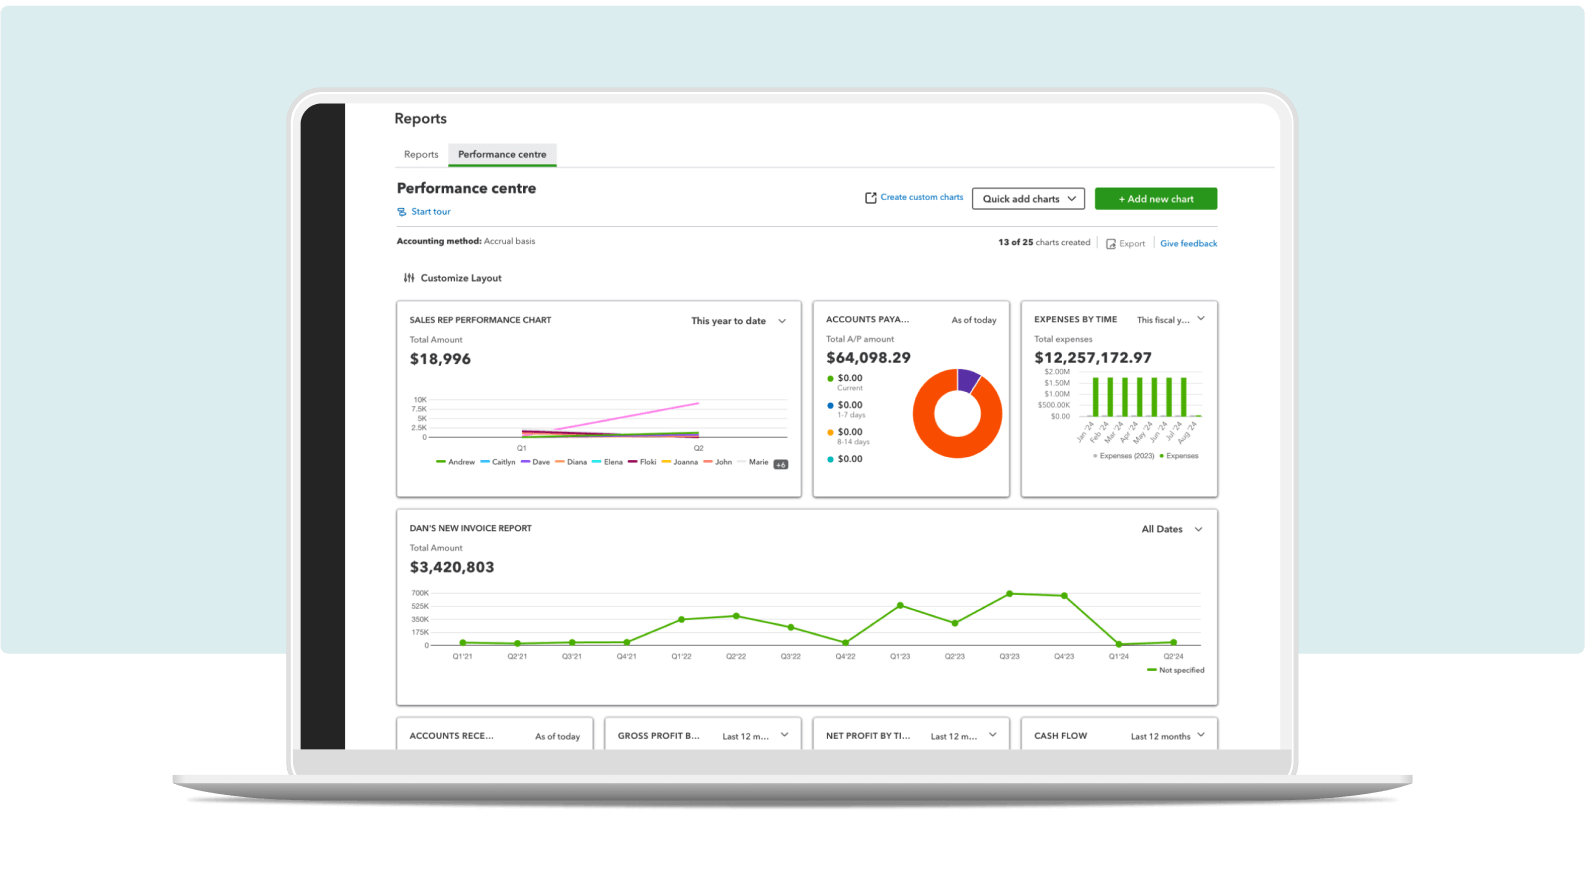This screenshot has width=1585, height=887.
Task: Click the green Current $0.00 dot
Action: pyautogui.click(x=830, y=379)
